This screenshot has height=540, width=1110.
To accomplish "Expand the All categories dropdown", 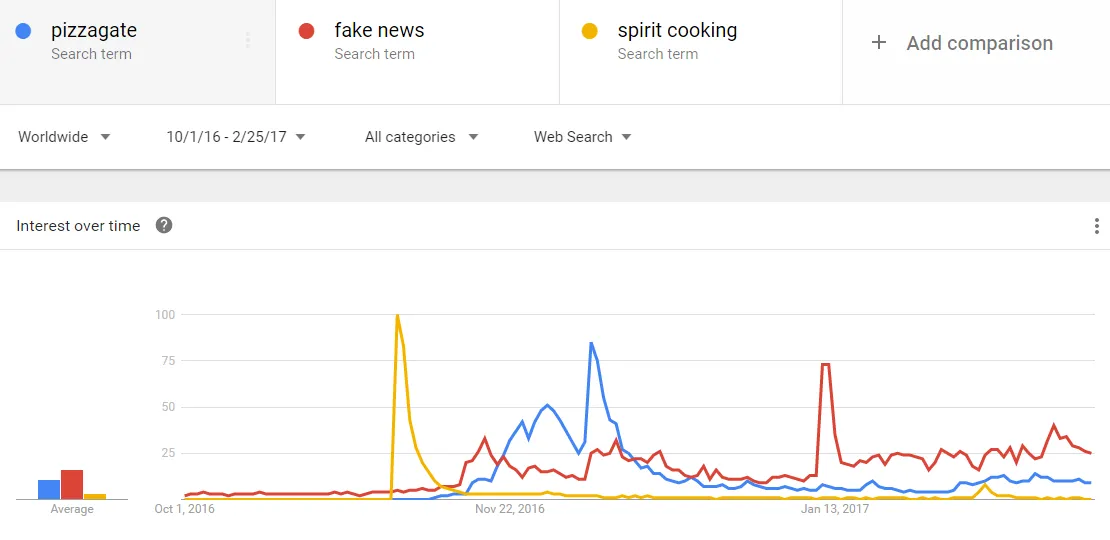I will pyautogui.click(x=421, y=137).
